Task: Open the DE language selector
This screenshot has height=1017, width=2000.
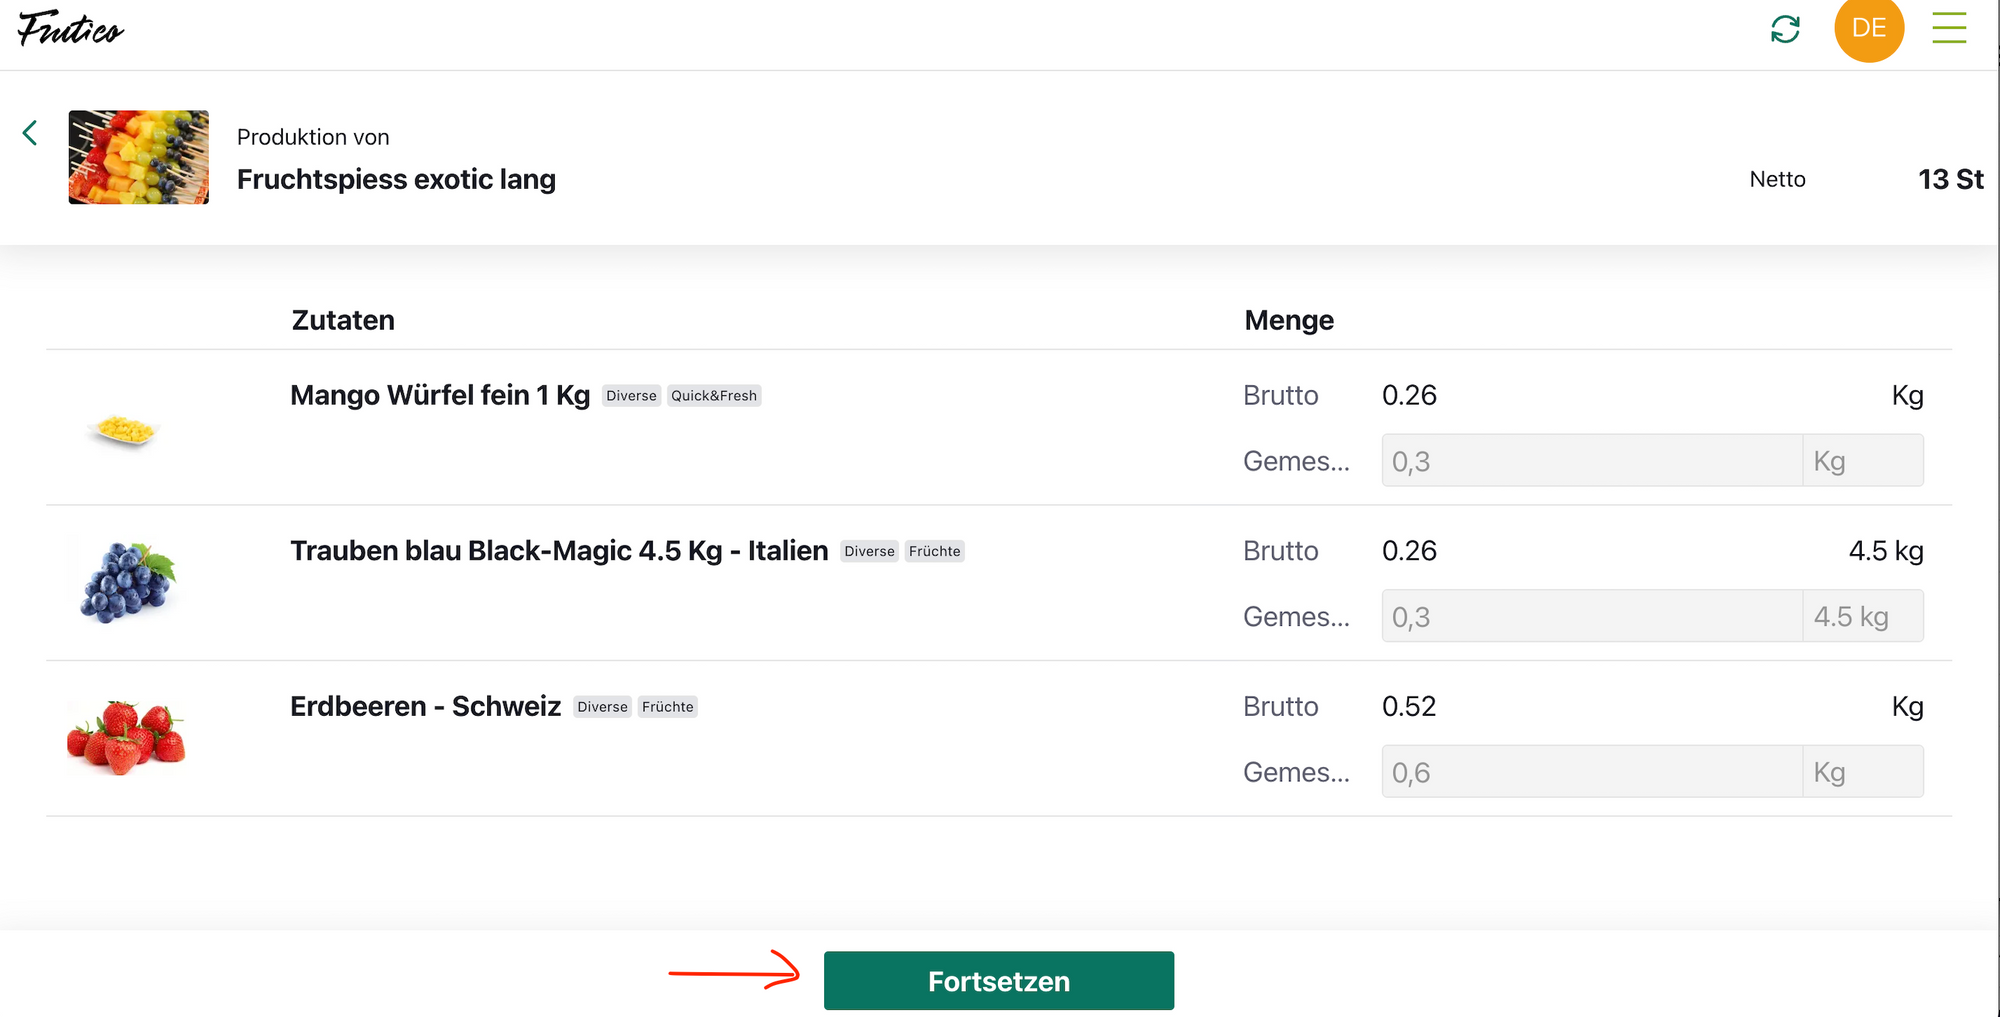Action: point(1868,28)
